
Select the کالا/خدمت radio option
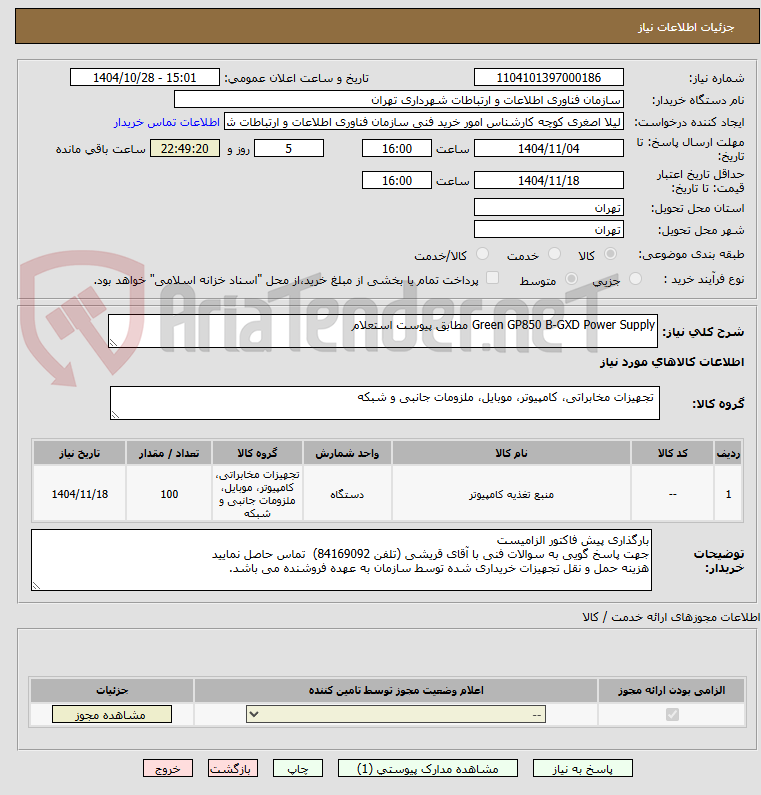tap(483, 254)
